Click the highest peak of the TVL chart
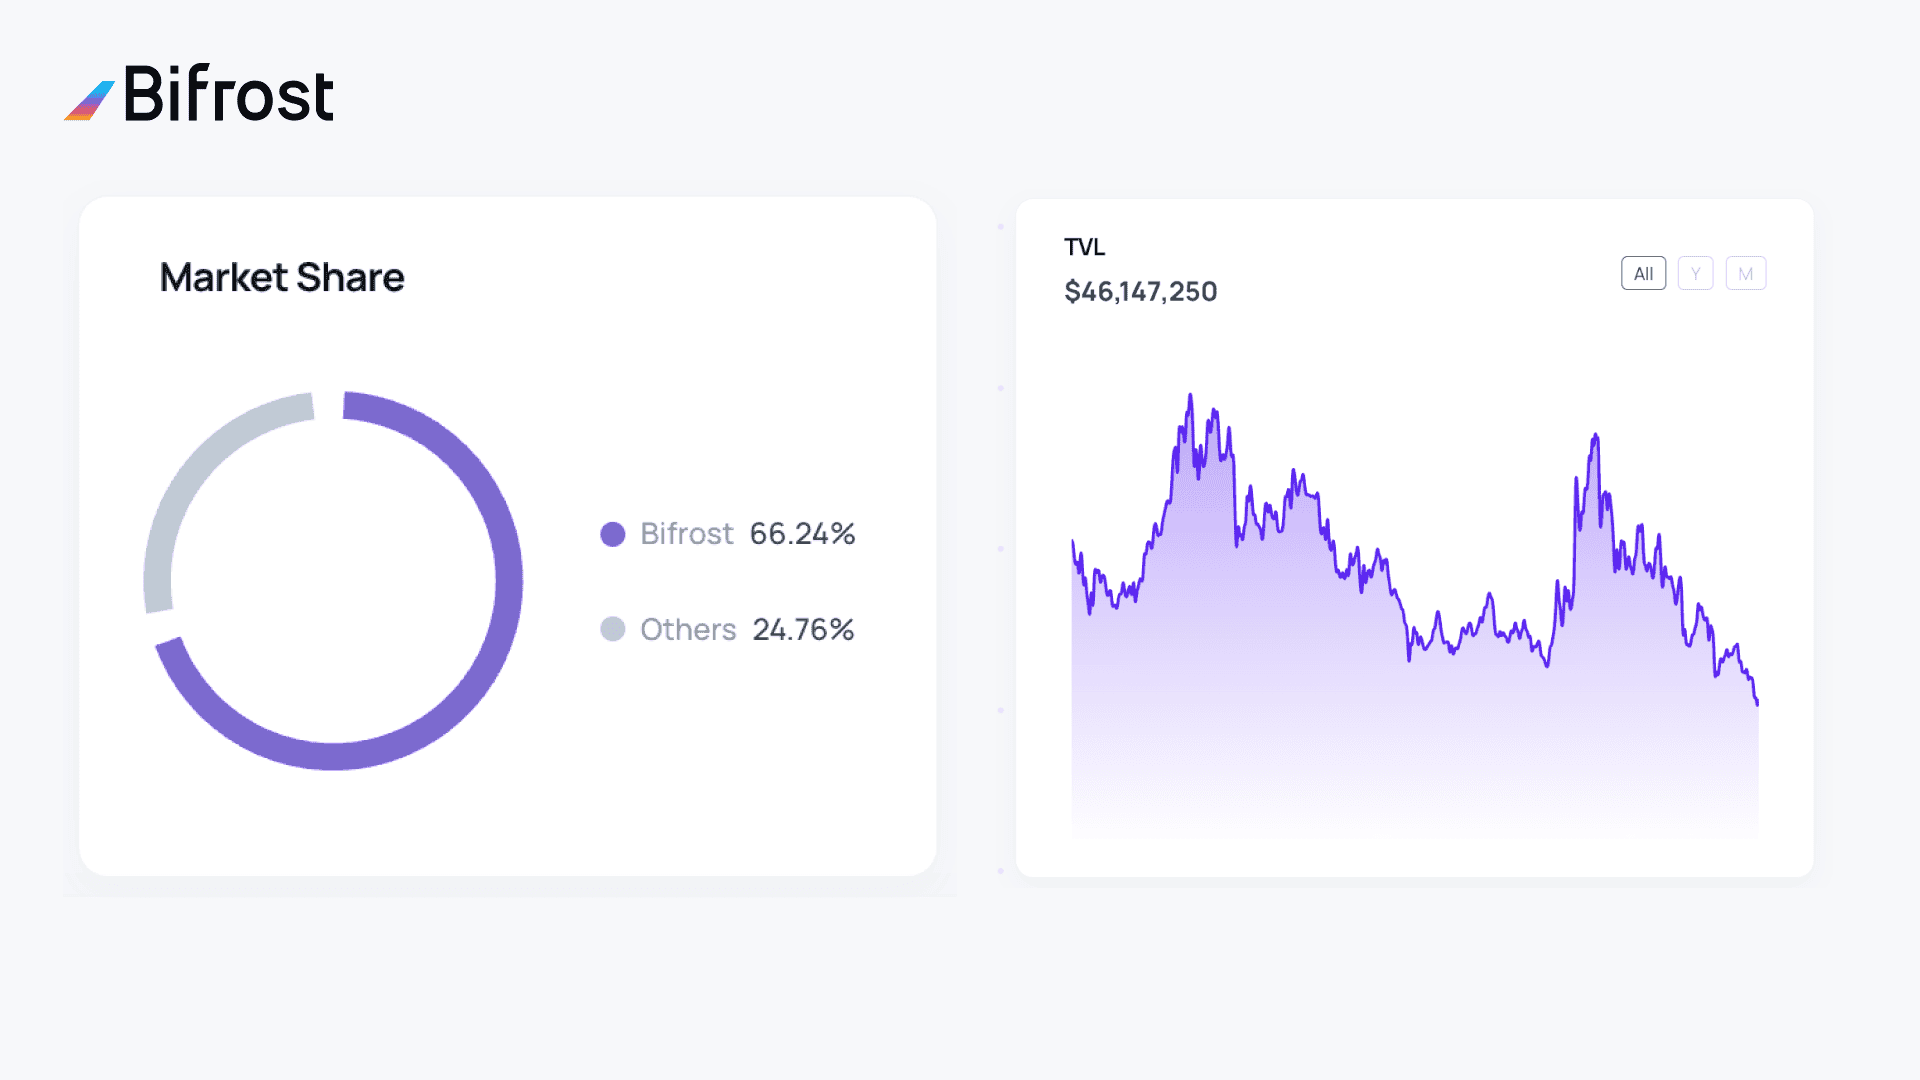Viewport: 1920px width, 1080px height. pos(1190,395)
